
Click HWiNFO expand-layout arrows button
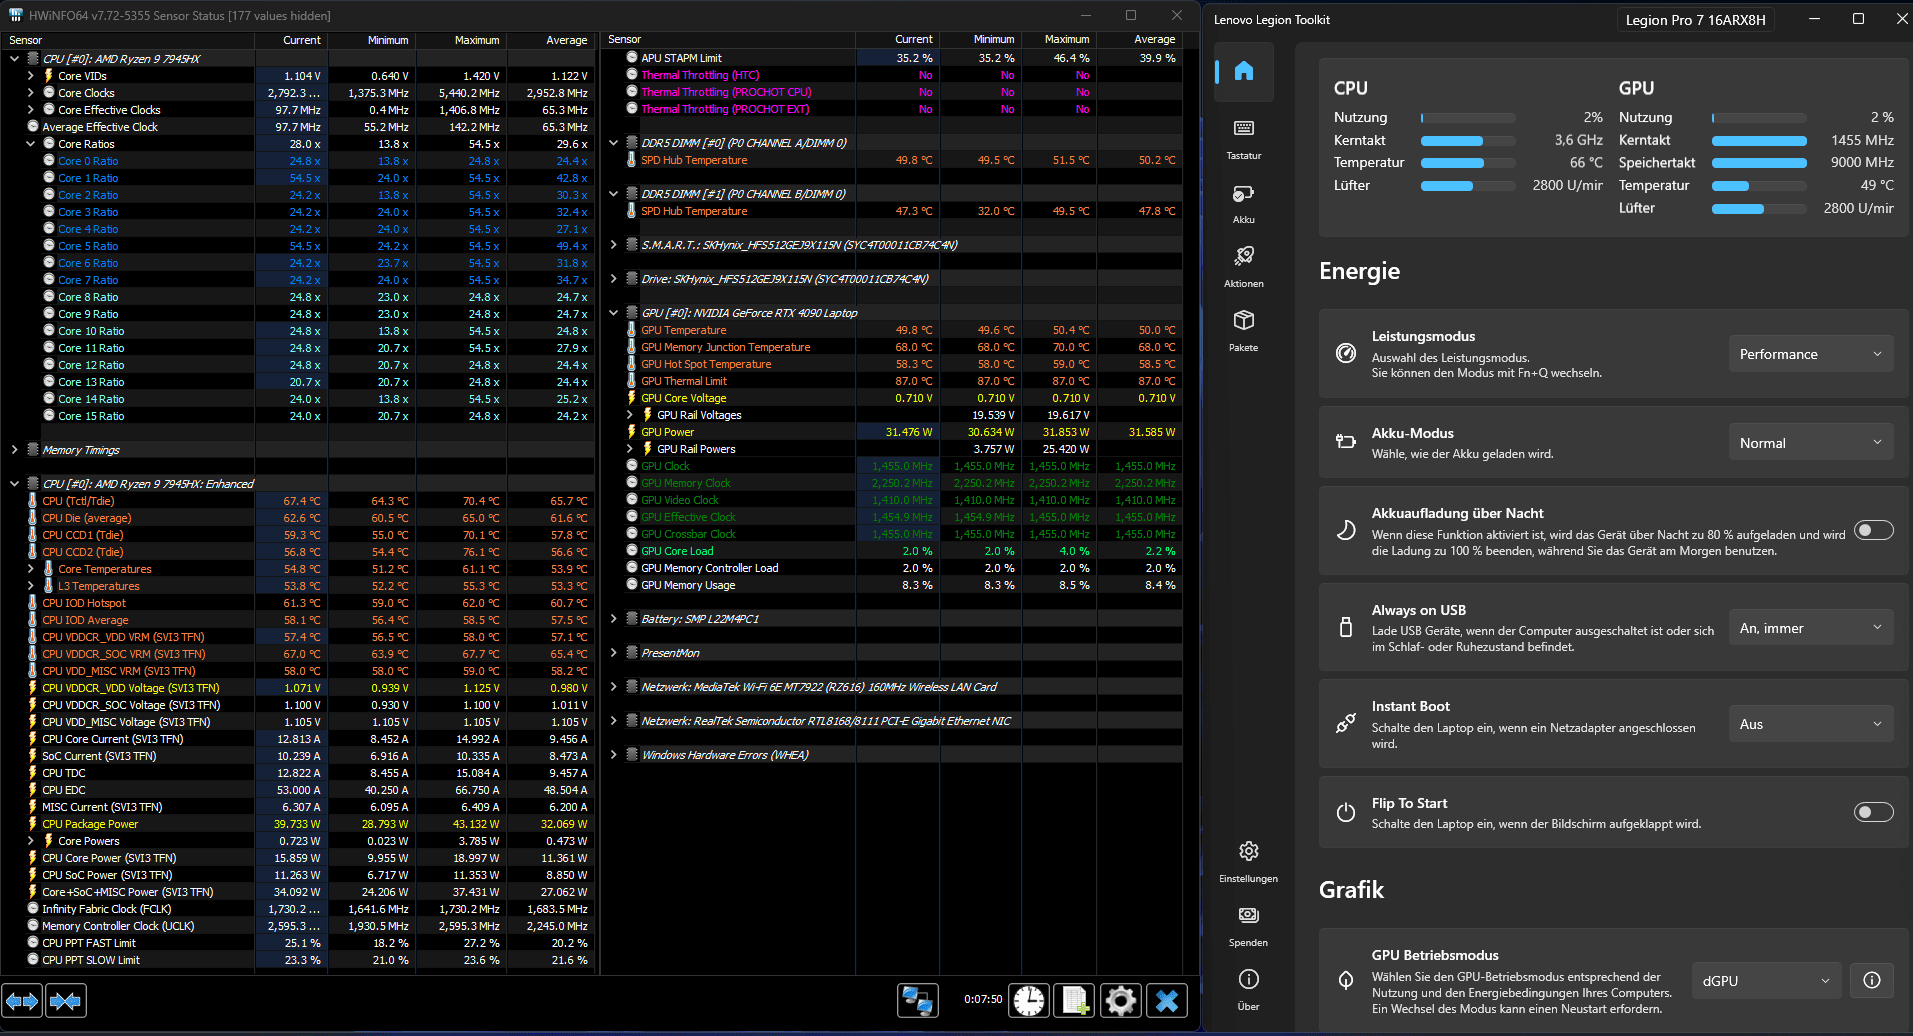(x=22, y=1000)
